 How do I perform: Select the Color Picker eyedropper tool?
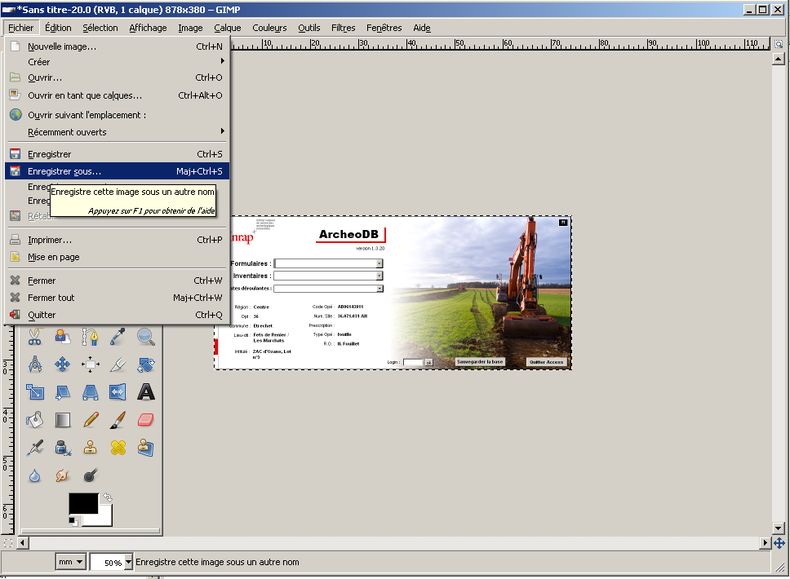[118, 337]
